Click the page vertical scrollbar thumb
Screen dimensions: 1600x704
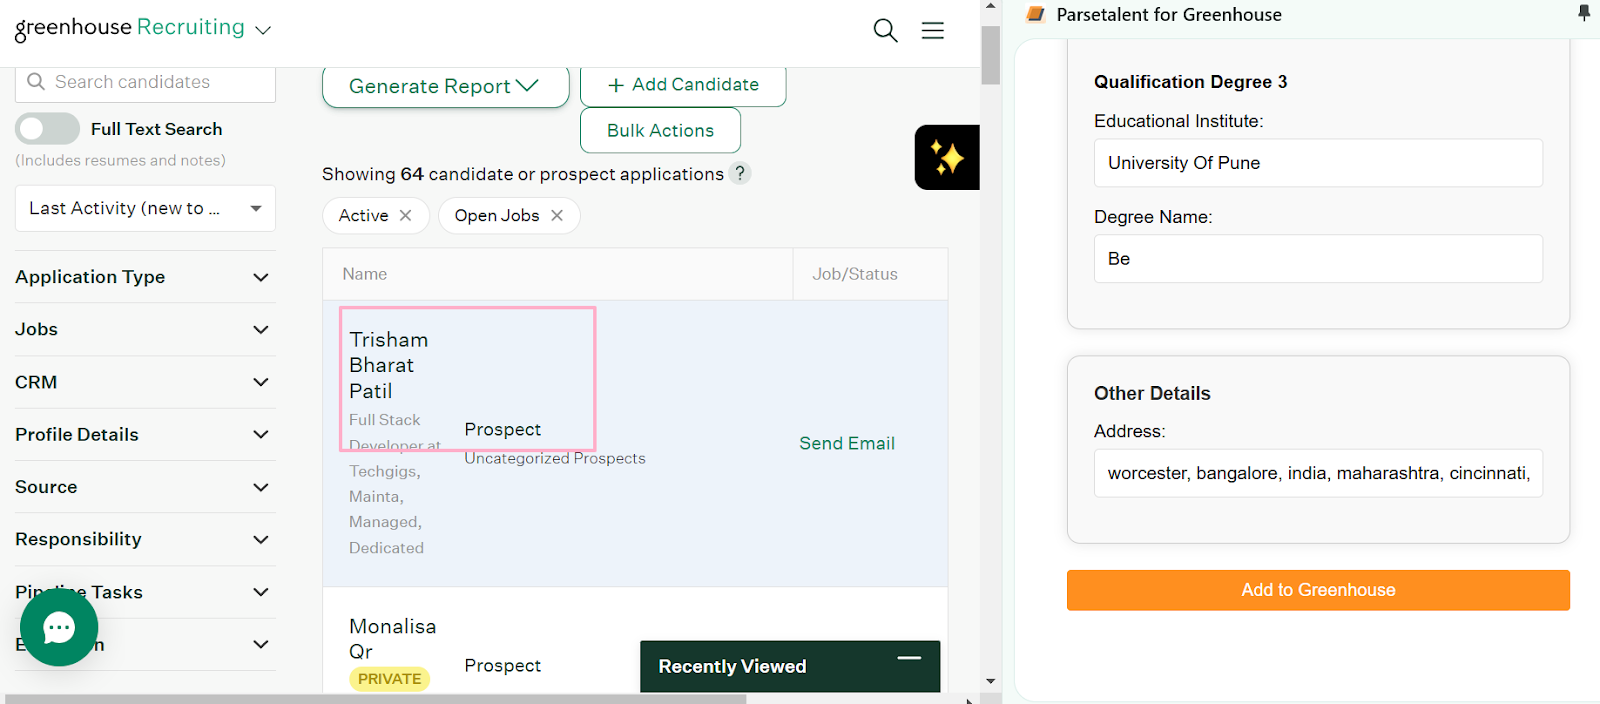coord(990,55)
